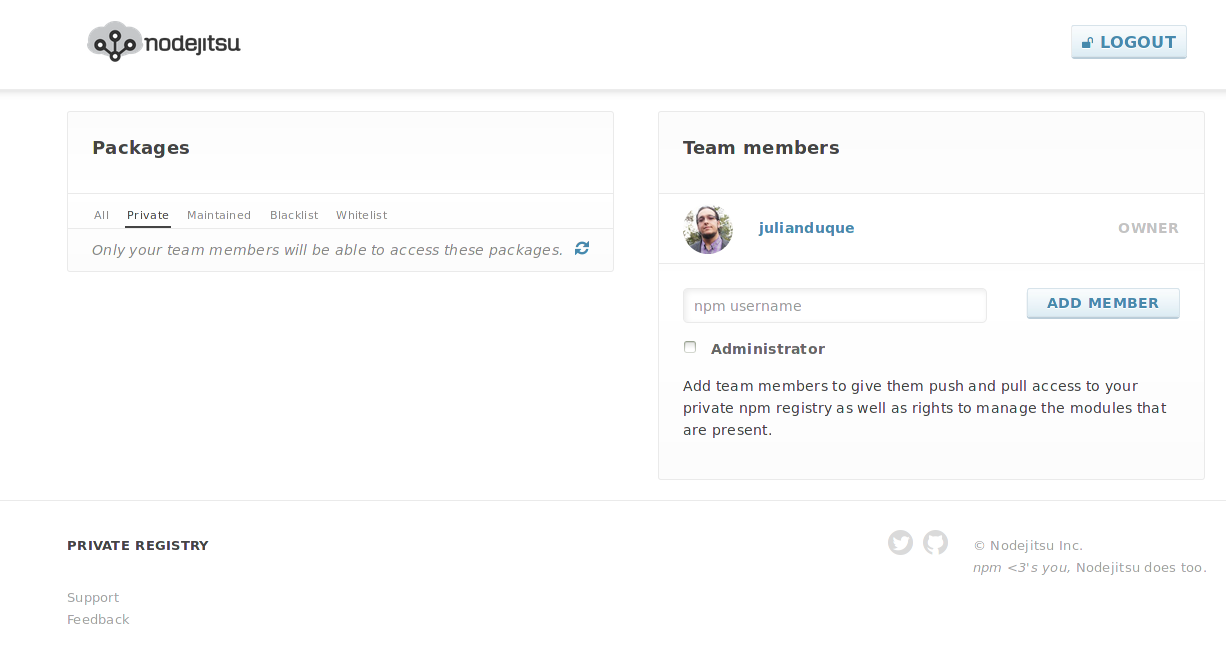Image resolution: width=1226 pixels, height=660 pixels.
Task: Refresh the private packages list icon
Action: click(x=582, y=248)
